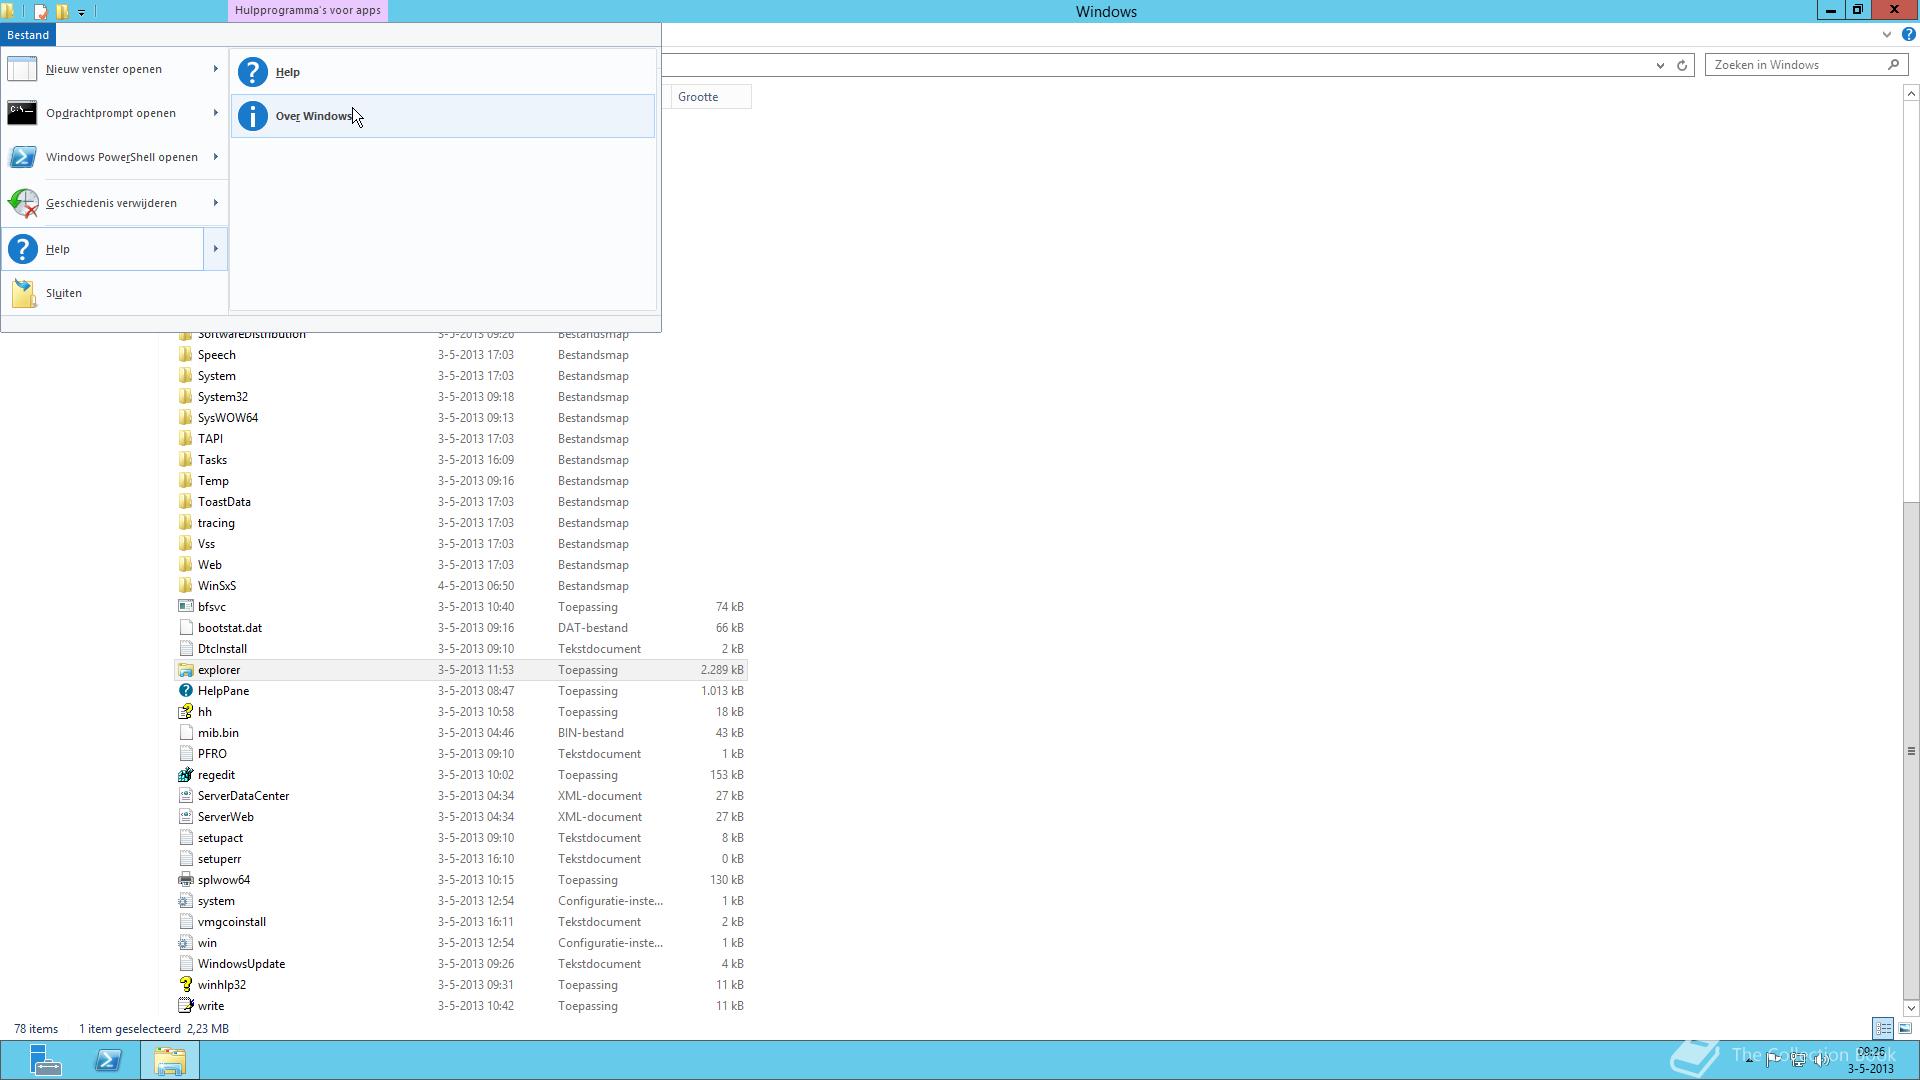
Task: Expand the Windows PowerShell openen submenu arrow
Action: point(215,157)
